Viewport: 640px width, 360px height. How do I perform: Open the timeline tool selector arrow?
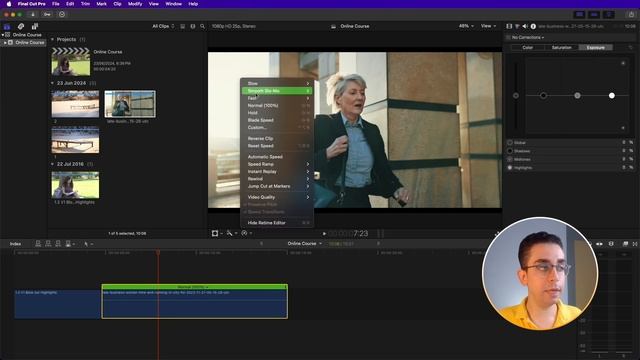pos(88,244)
